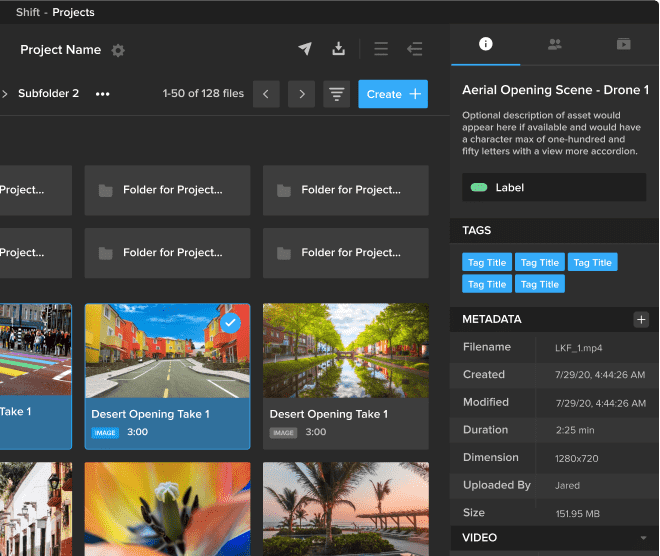Click first Tag Title in top row

click(487, 262)
